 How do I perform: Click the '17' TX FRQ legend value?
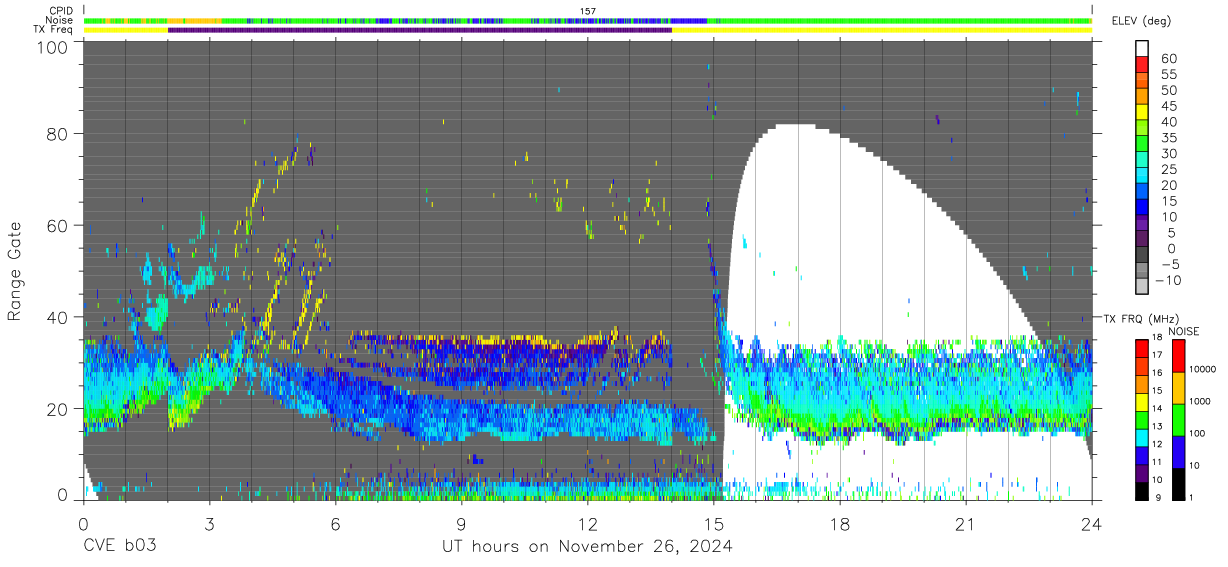point(1157,355)
